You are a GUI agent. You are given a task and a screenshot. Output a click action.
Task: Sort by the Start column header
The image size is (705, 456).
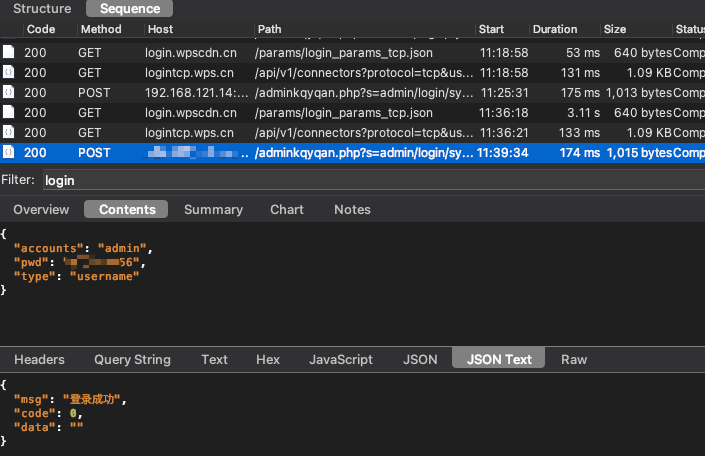click(x=491, y=29)
